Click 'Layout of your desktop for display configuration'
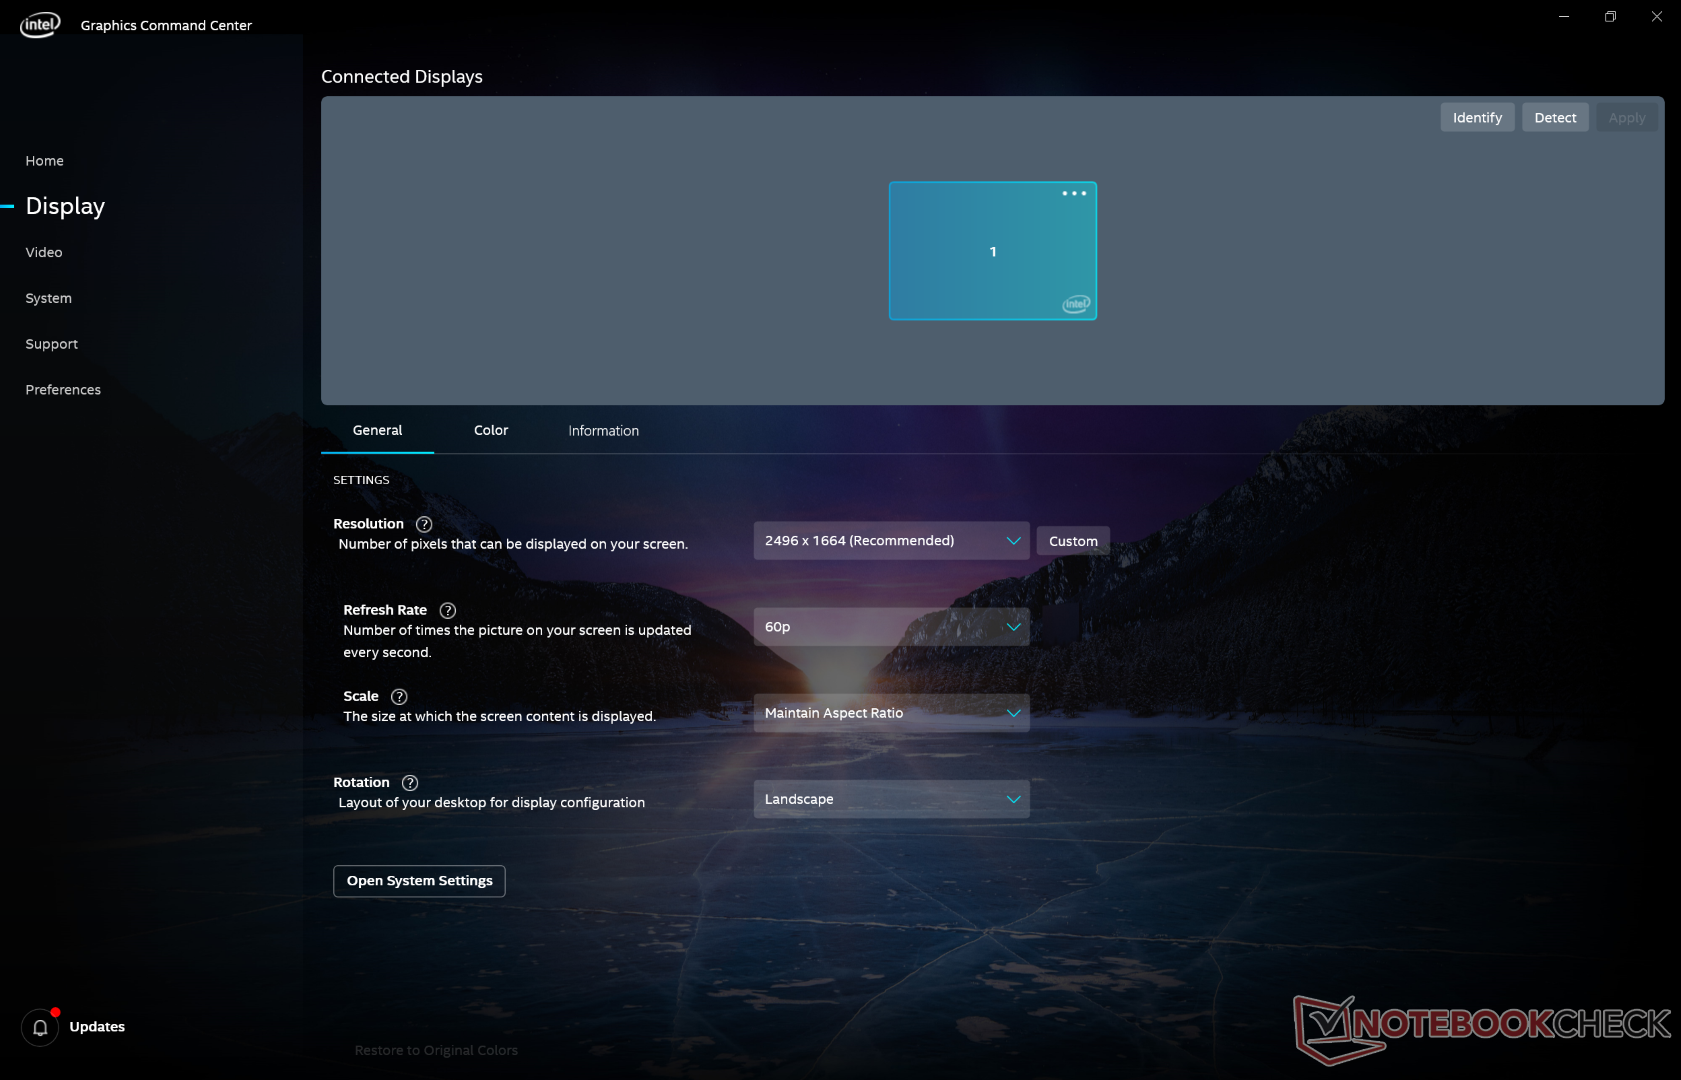Screen dimensions: 1681x1080 pos(492,802)
